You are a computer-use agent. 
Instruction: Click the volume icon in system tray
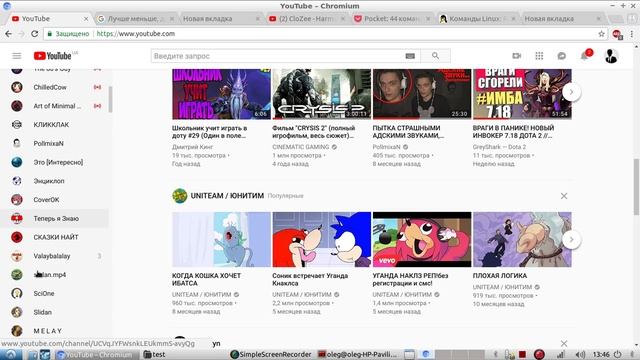[580, 355]
